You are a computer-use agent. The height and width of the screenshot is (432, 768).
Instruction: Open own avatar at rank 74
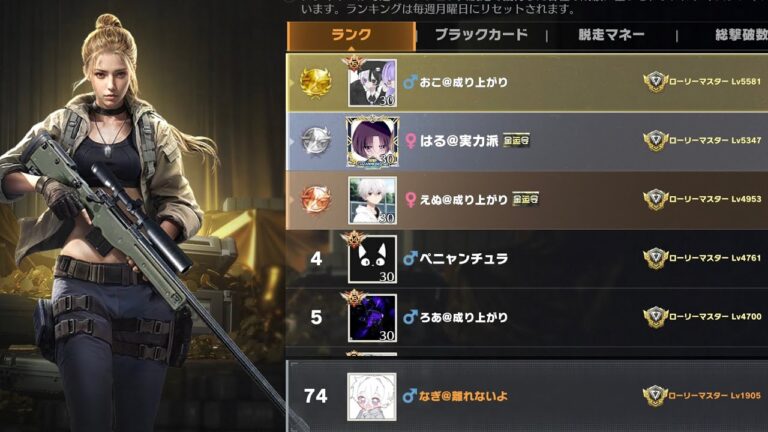click(372, 396)
